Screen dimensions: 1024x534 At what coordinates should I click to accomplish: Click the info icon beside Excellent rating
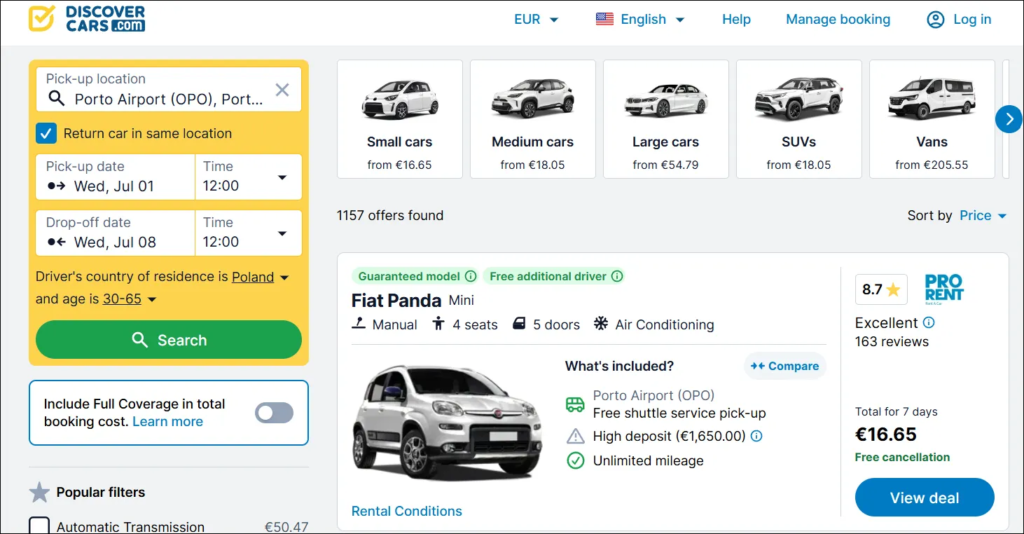[x=929, y=322]
